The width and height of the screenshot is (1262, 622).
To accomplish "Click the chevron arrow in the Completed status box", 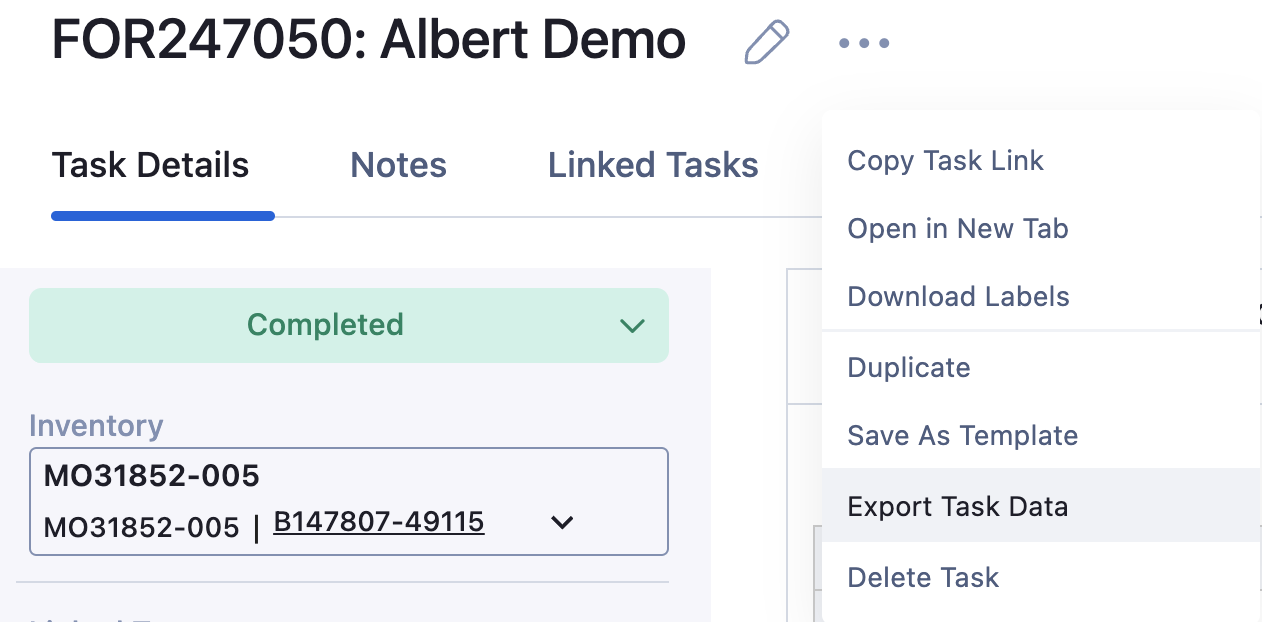I will 632,326.
